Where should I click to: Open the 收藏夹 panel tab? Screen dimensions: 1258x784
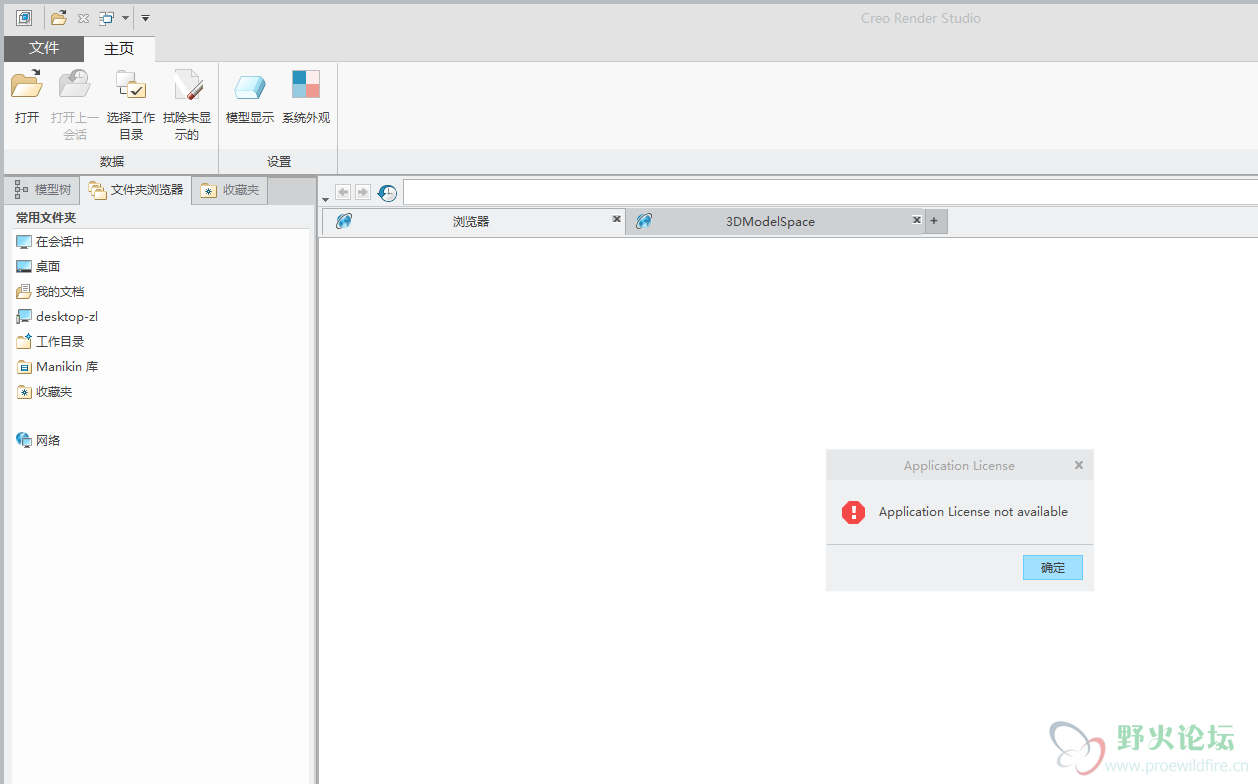click(x=230, y=189)
